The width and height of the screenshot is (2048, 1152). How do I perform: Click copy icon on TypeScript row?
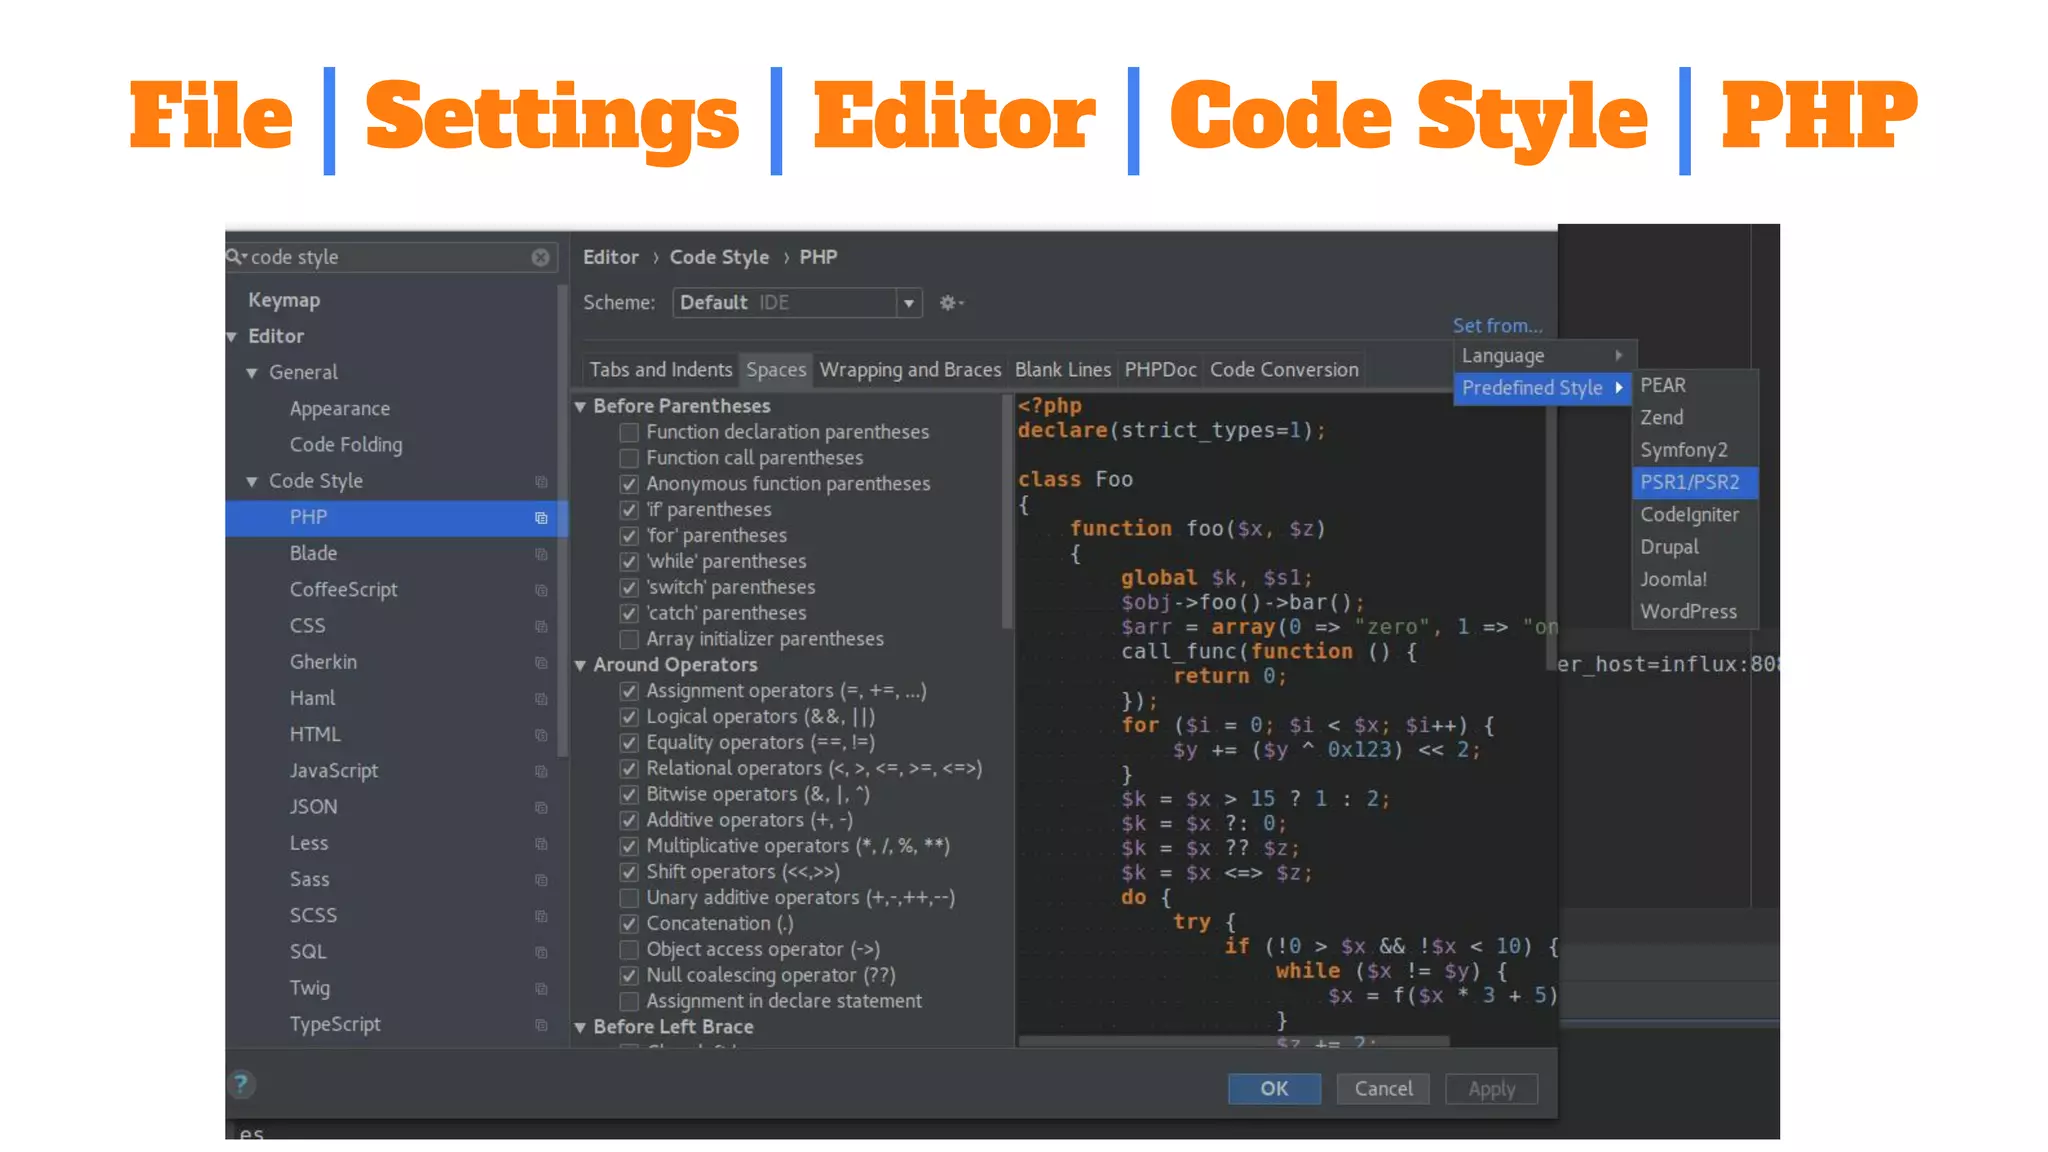[x=541, y=1025]
